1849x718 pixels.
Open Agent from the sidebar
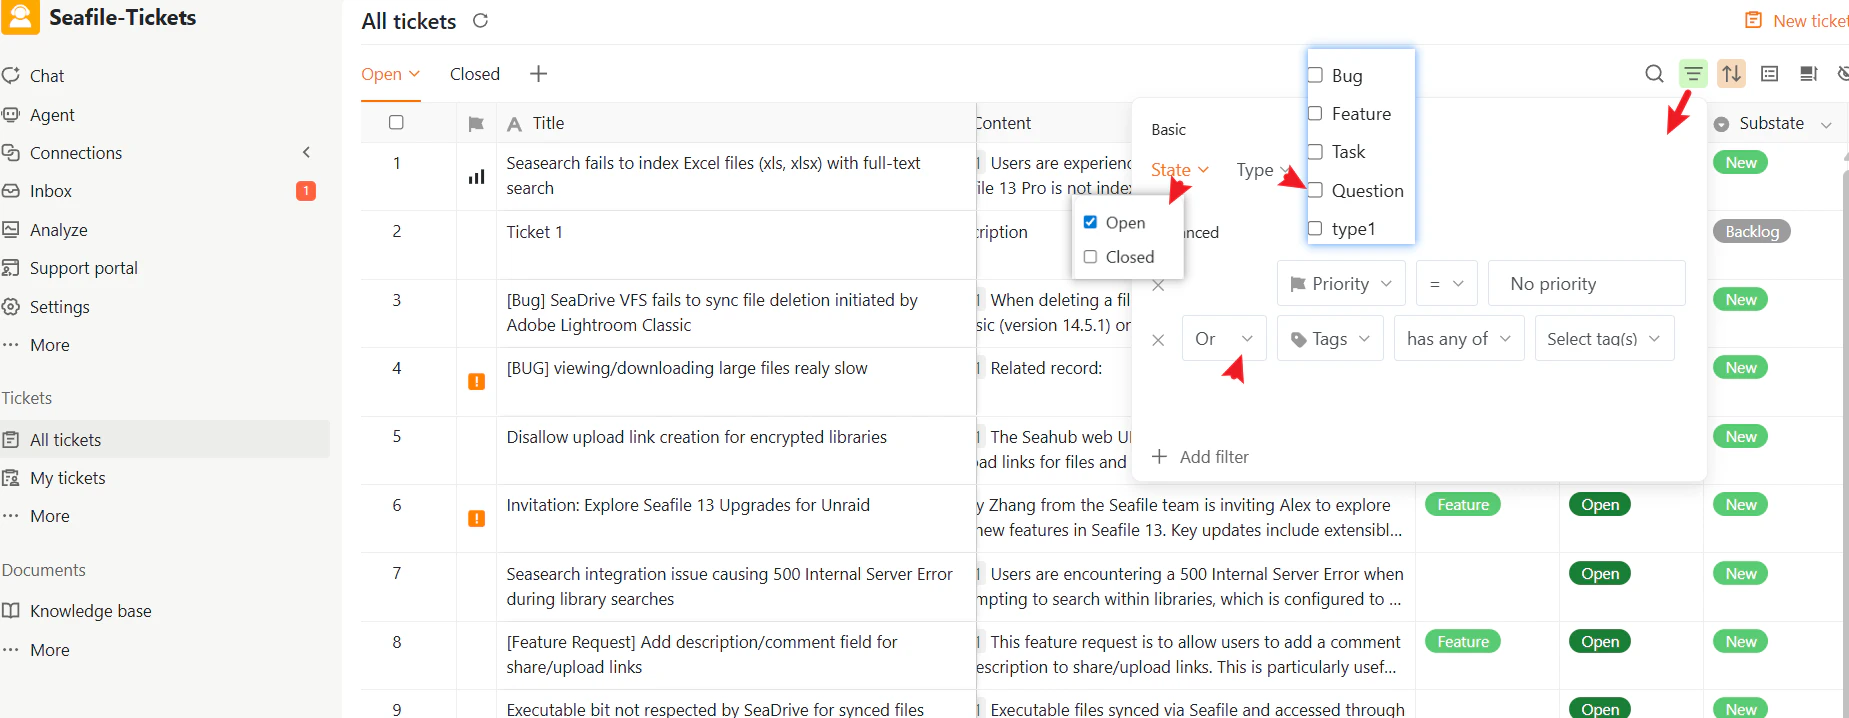52,115
